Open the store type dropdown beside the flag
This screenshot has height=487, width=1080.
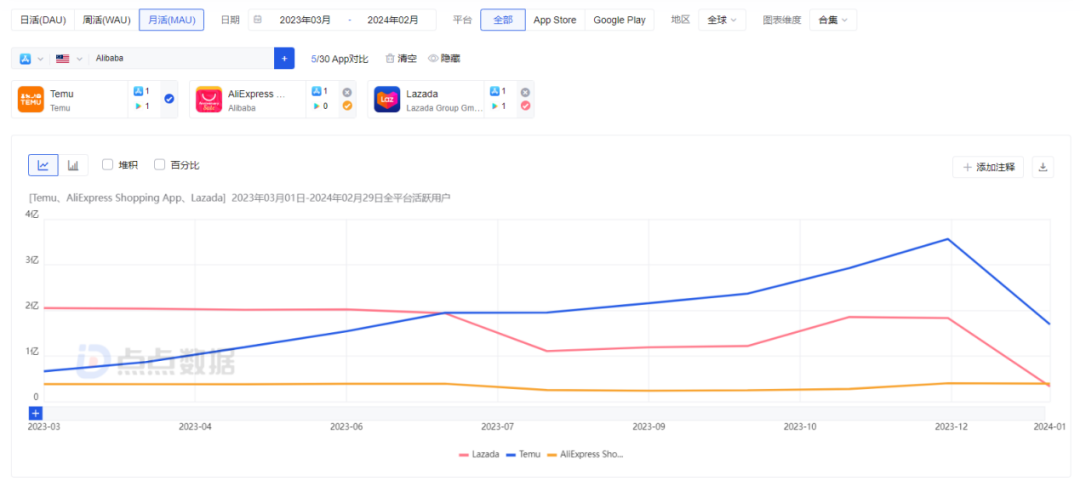click(30, 59)
